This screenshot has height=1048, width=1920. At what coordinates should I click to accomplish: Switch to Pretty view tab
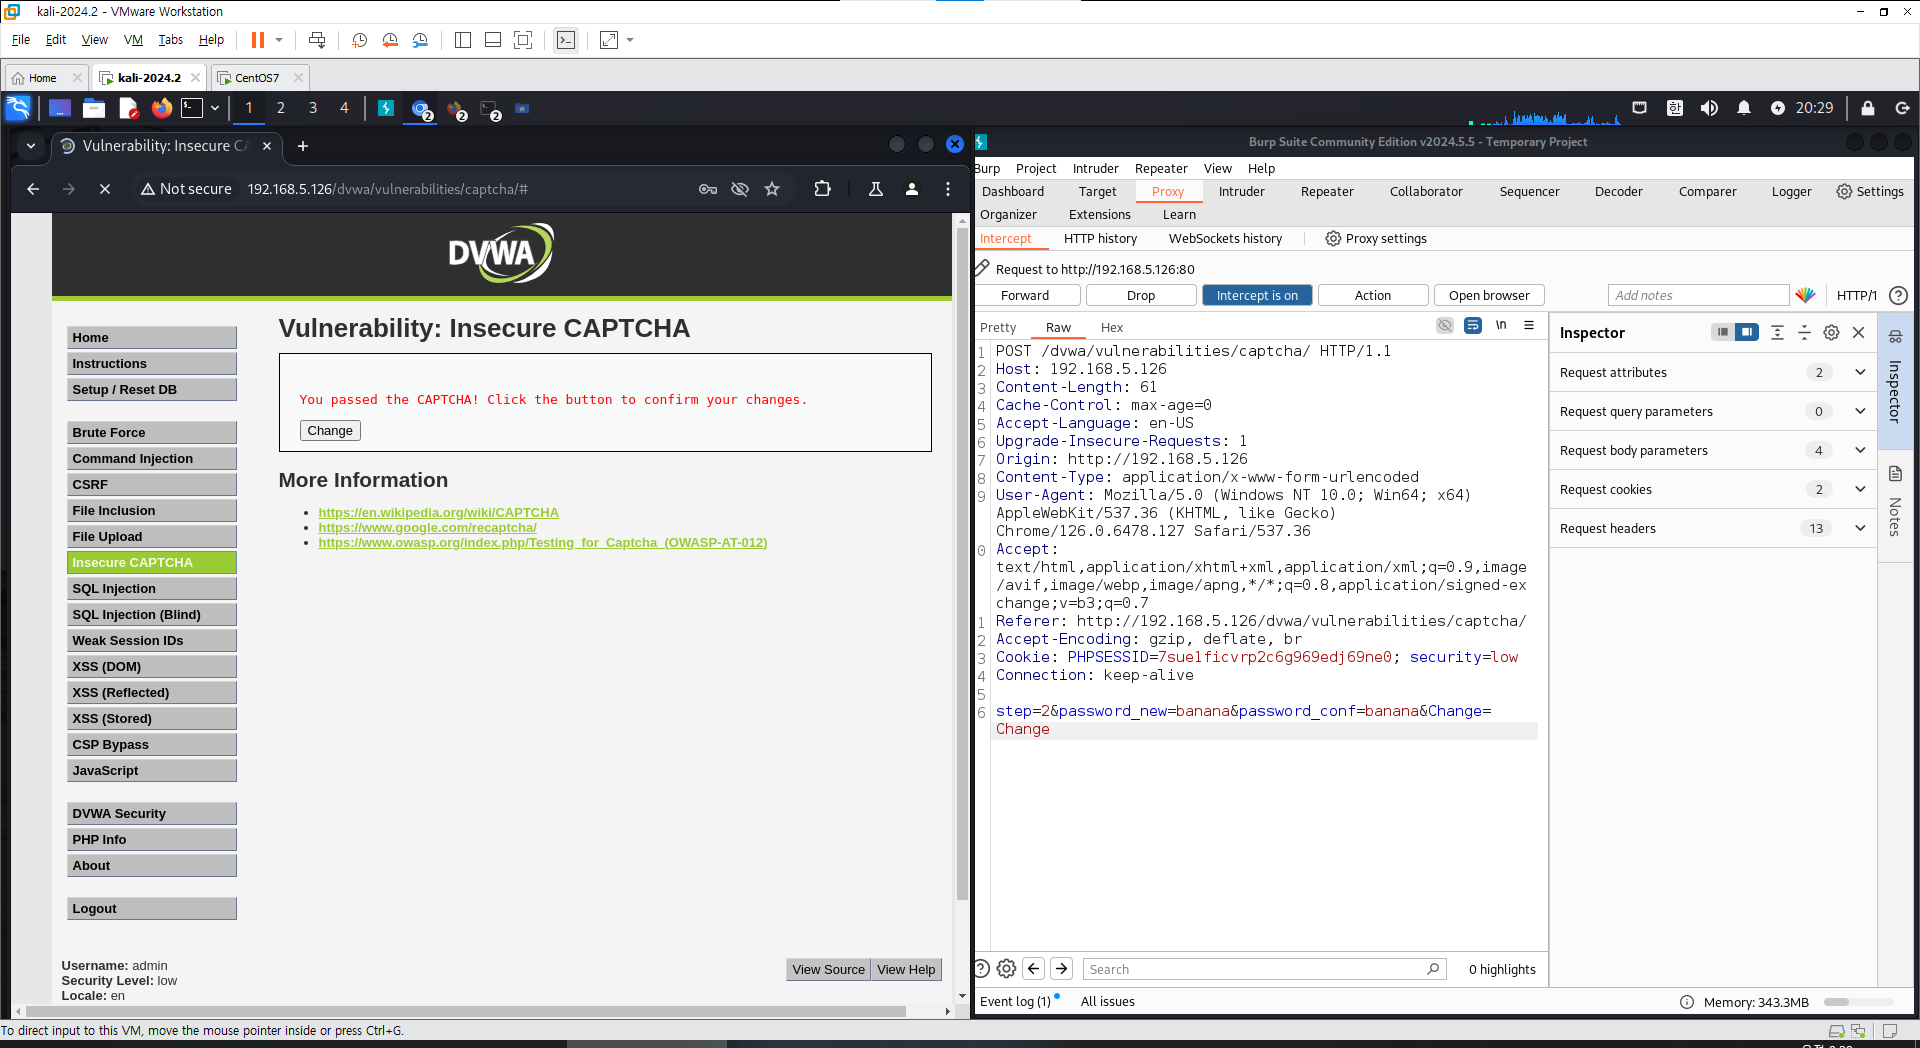(998, 327)
